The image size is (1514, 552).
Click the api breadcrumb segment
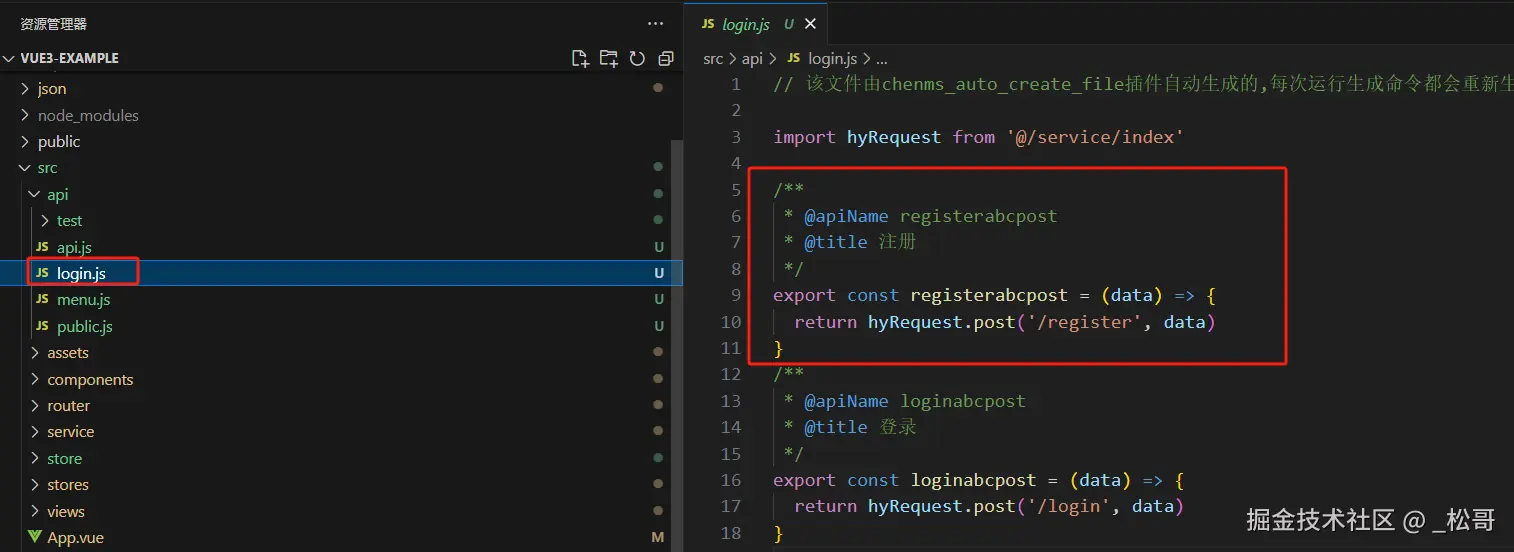[752, 59]
